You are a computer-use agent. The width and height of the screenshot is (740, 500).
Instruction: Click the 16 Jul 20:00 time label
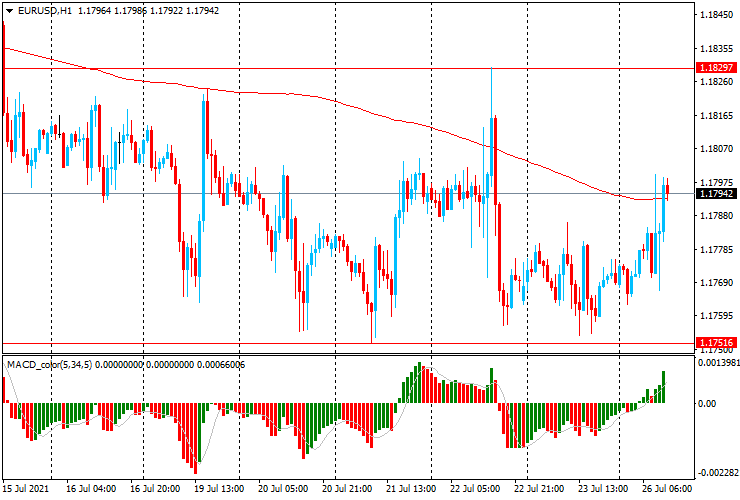click(x=155, y=489)
